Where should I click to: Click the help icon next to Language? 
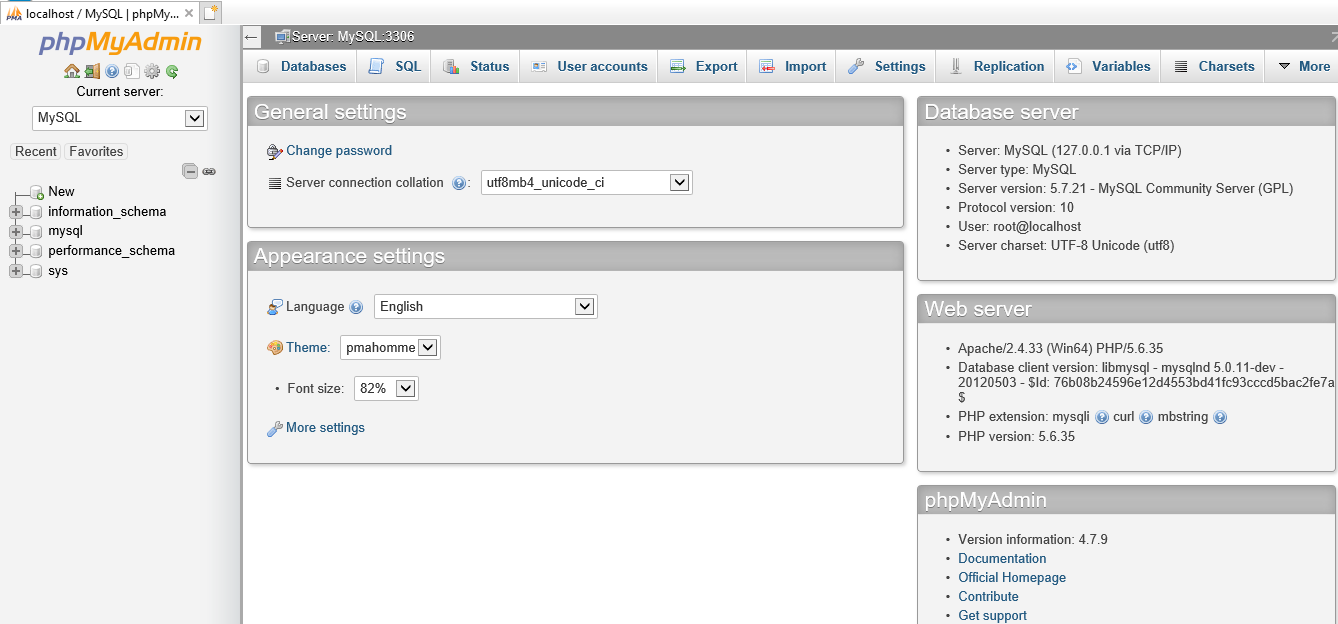[x=356, y=307]
